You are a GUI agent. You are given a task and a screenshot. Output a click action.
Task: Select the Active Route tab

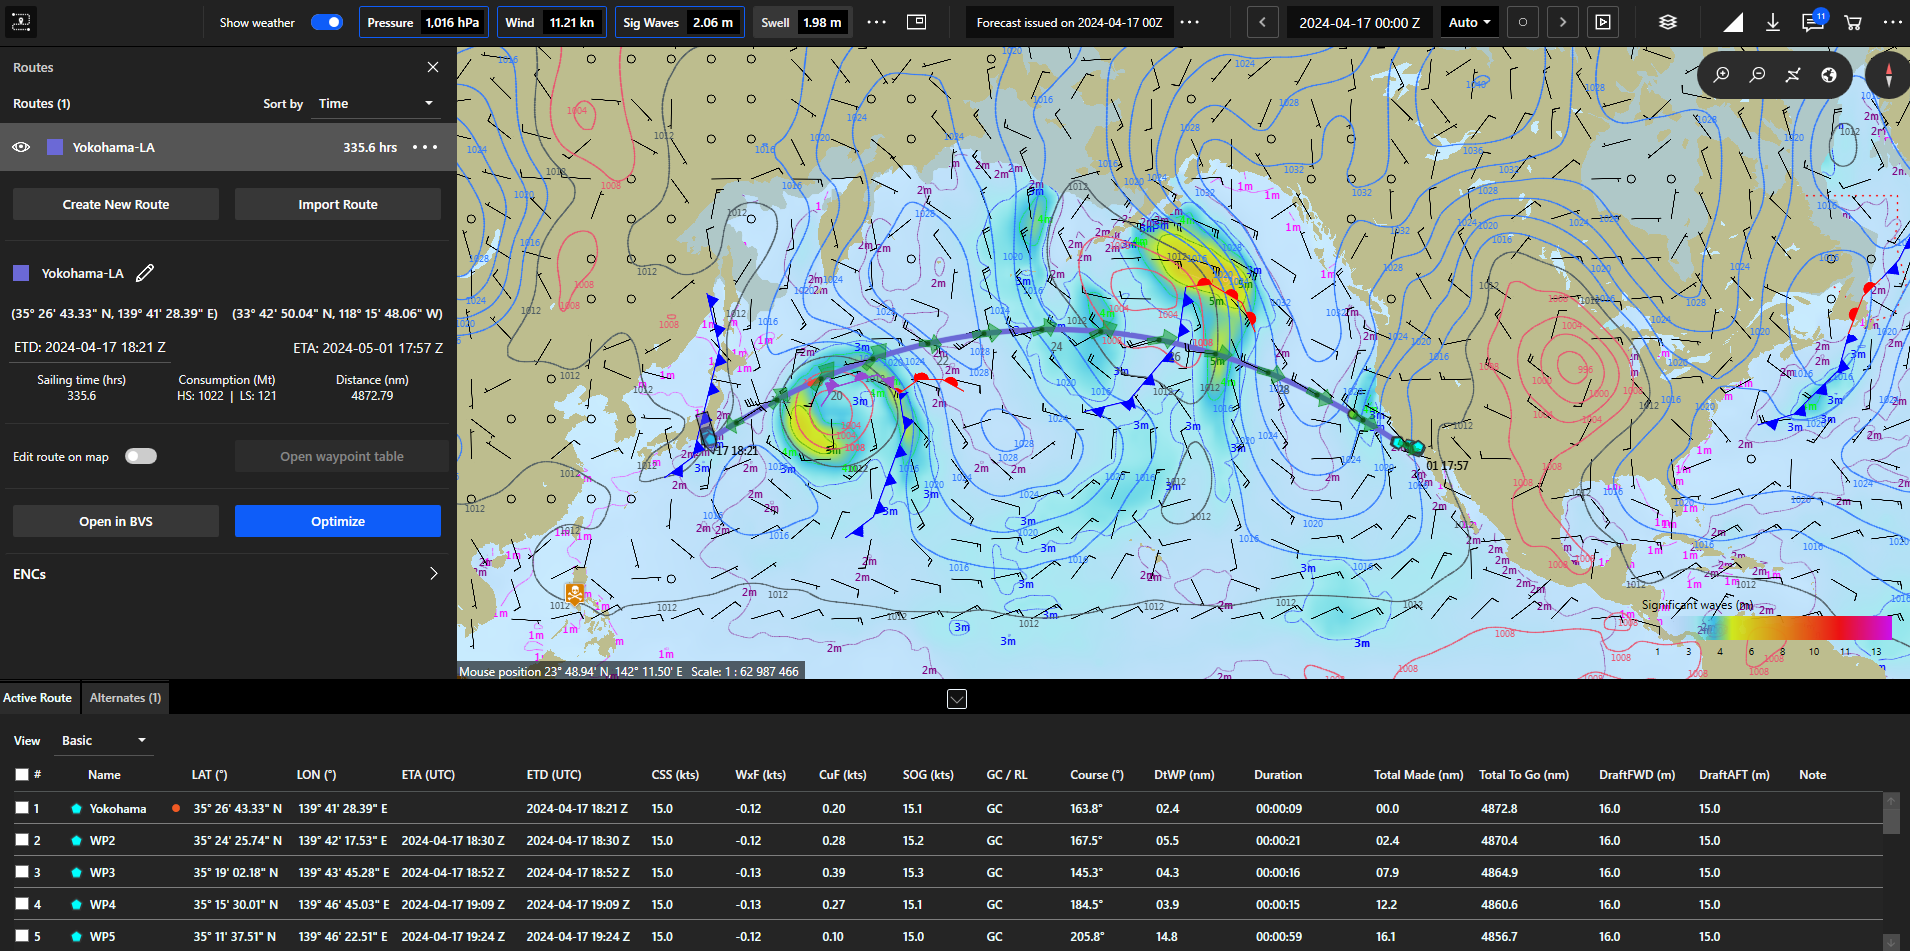point(38,697)
